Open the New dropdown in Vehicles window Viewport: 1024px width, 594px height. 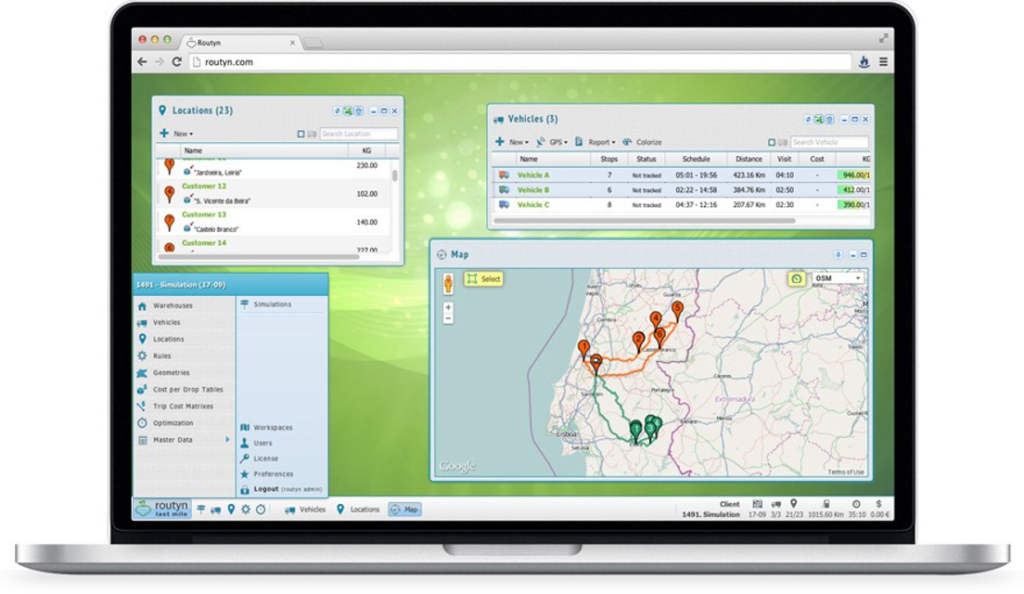click(512, 142)
